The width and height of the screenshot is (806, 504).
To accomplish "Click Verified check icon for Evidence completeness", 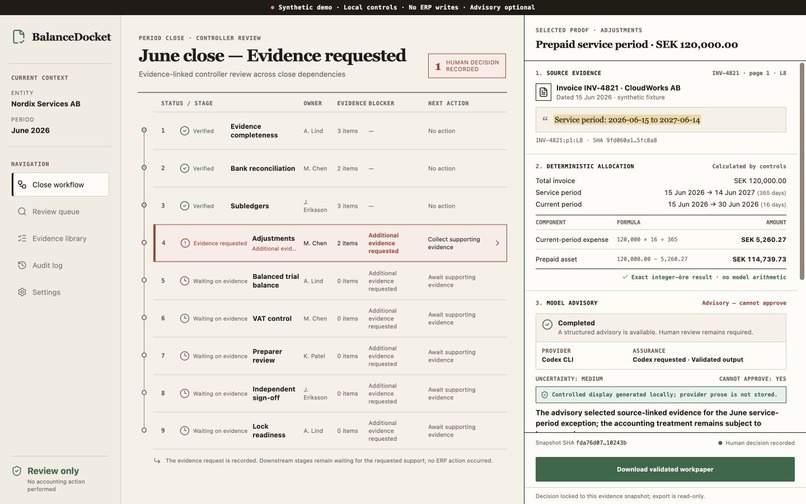I will coord(185,131).
